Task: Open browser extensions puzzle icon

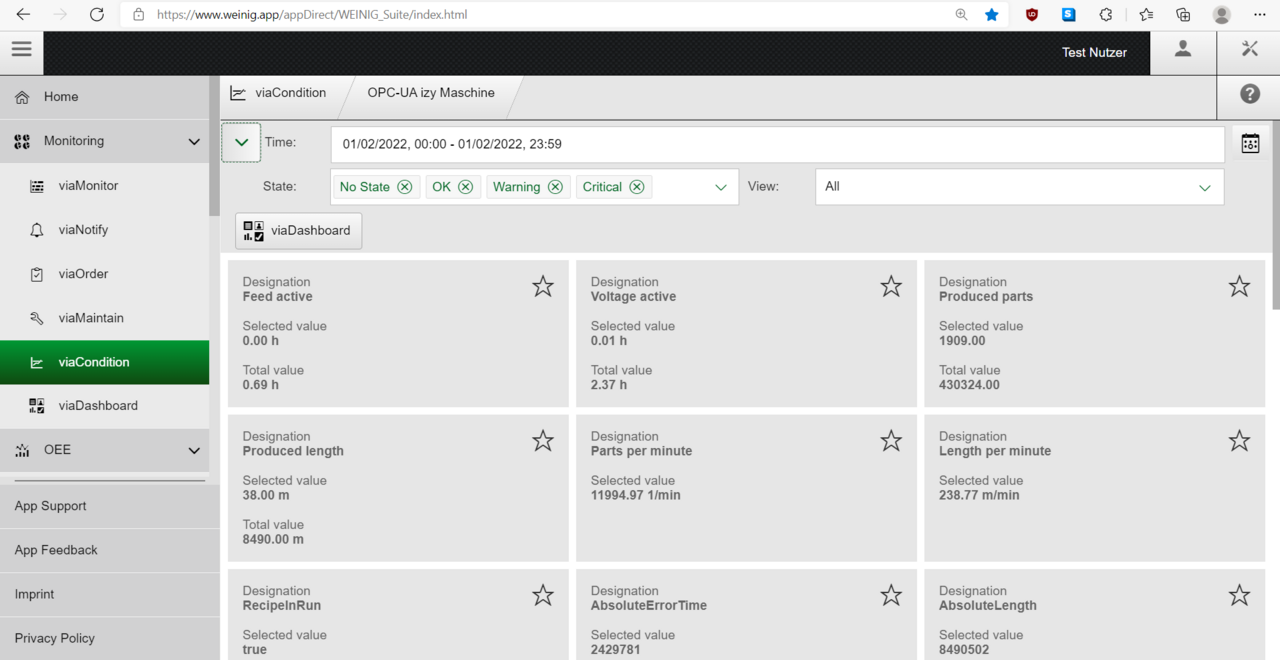Action: point(1106,15)
